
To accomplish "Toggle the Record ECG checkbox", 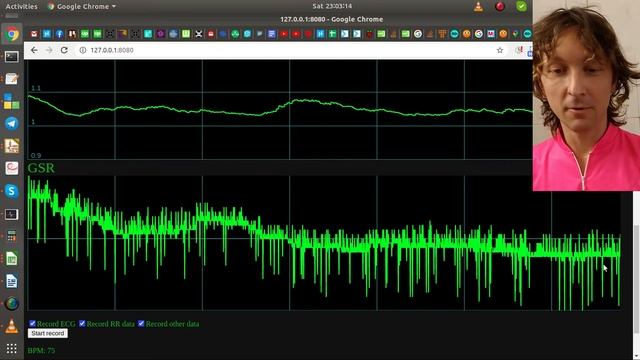I will [x=32, y=323].
